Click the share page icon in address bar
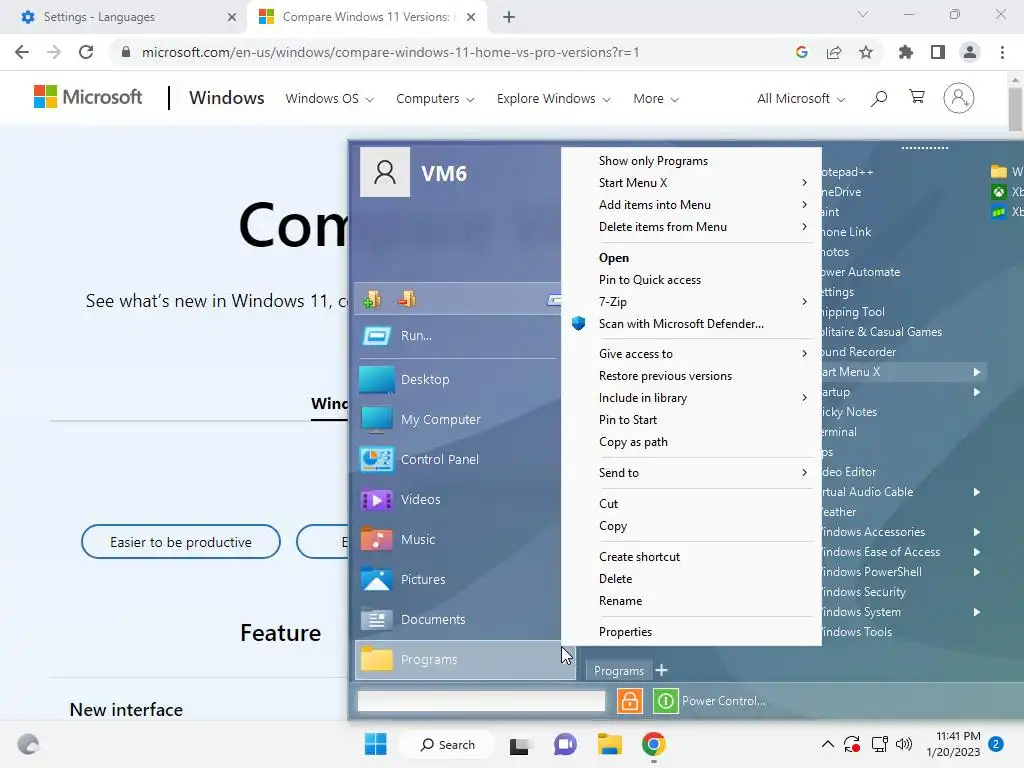Screen dimensions: 1024x768 click(834, 52)
